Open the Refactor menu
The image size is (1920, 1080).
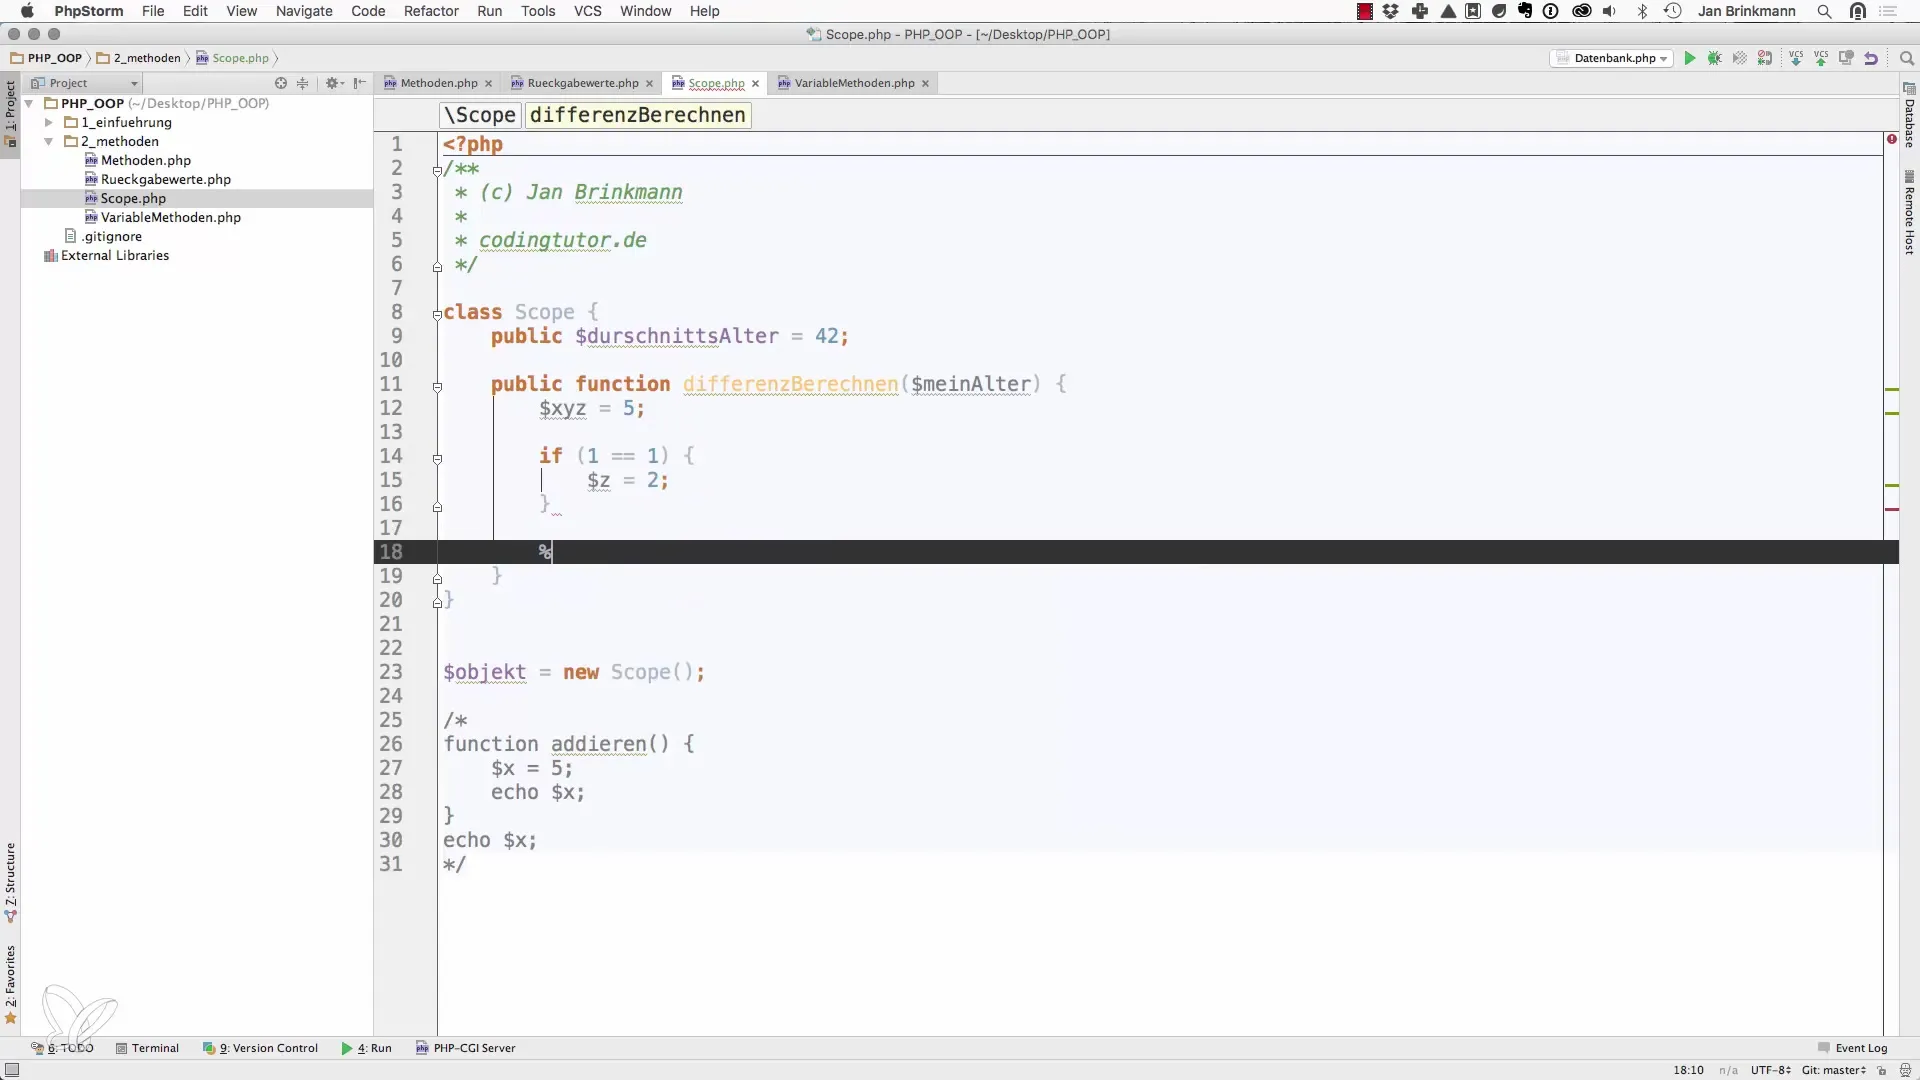[431, 11]
